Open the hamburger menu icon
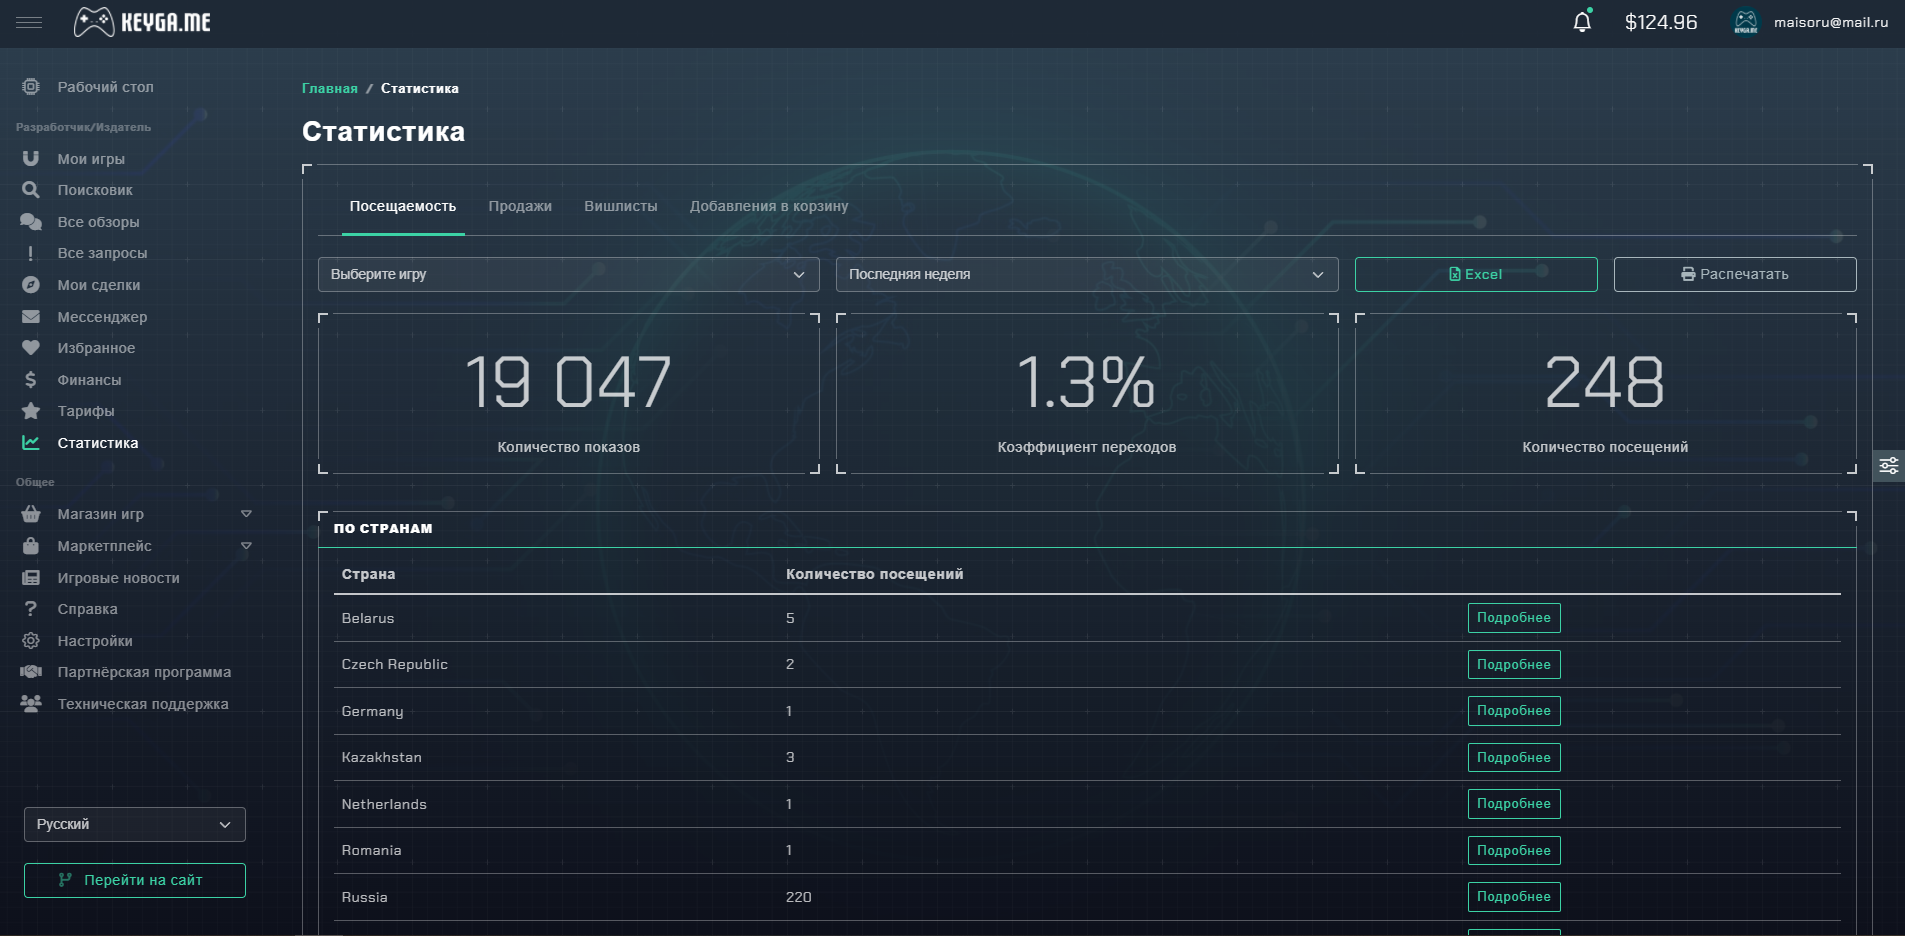The height and width of the screenshot is (936, 1905). 29,22
